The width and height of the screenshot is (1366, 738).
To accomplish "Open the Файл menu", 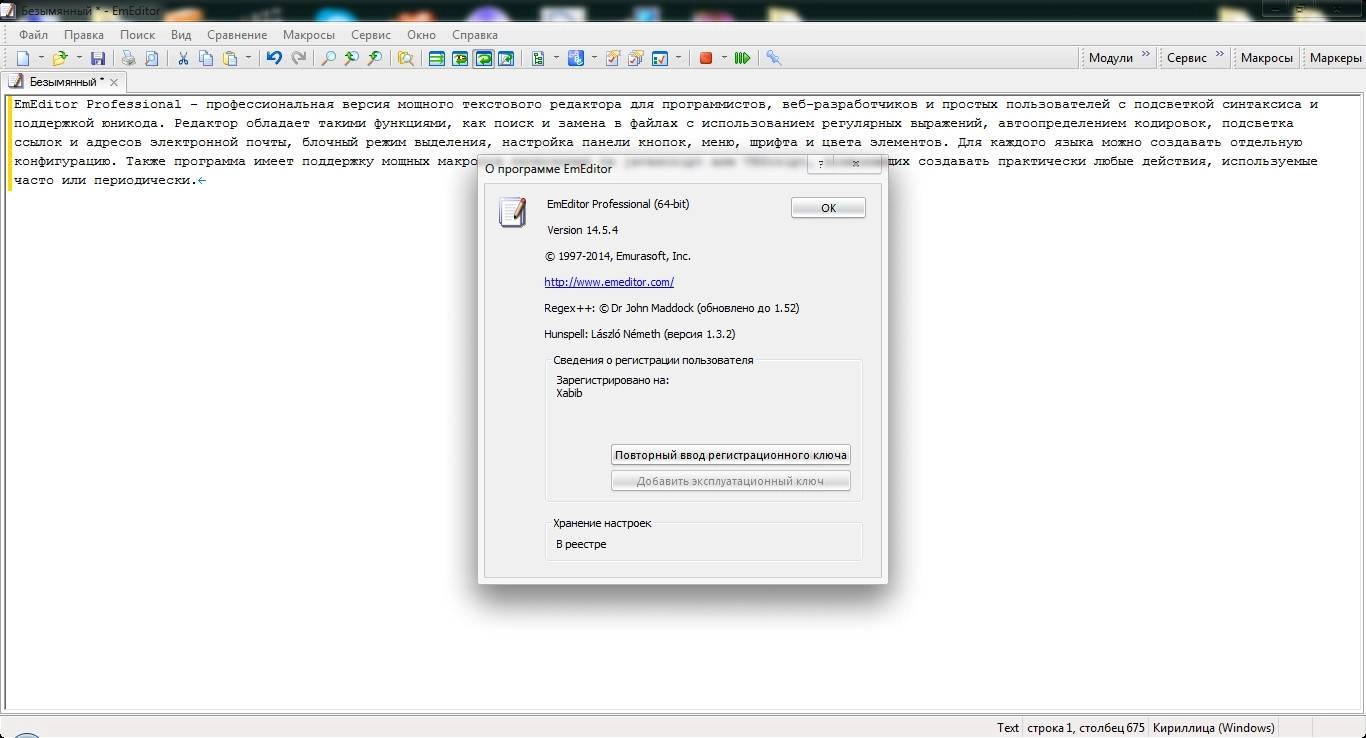I will point(33,34).
